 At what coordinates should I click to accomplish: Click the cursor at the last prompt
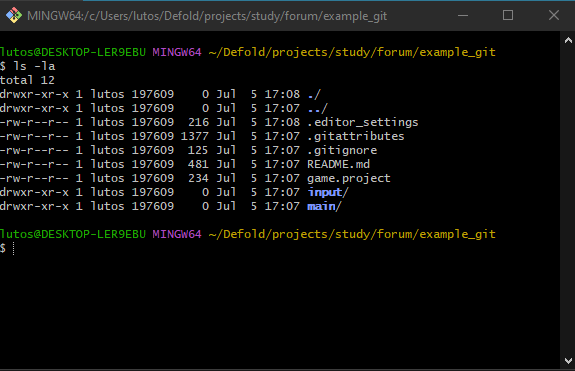pyautogui.click(x=14, y=249)
